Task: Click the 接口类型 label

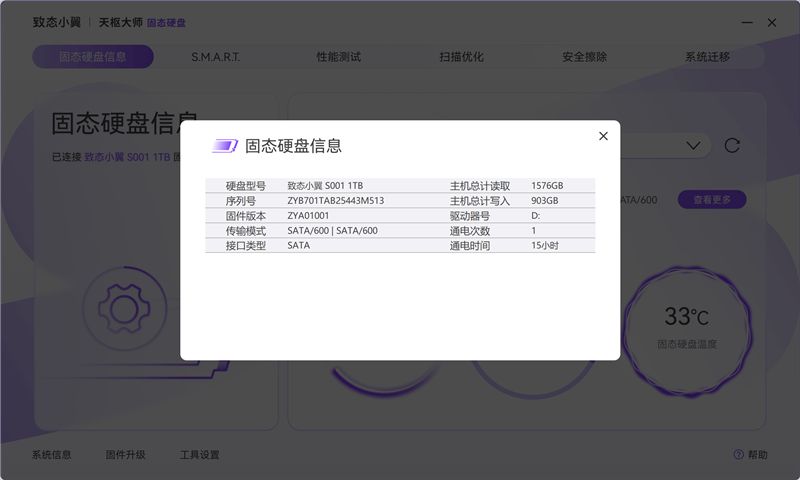Action: [x=245, y=245]
